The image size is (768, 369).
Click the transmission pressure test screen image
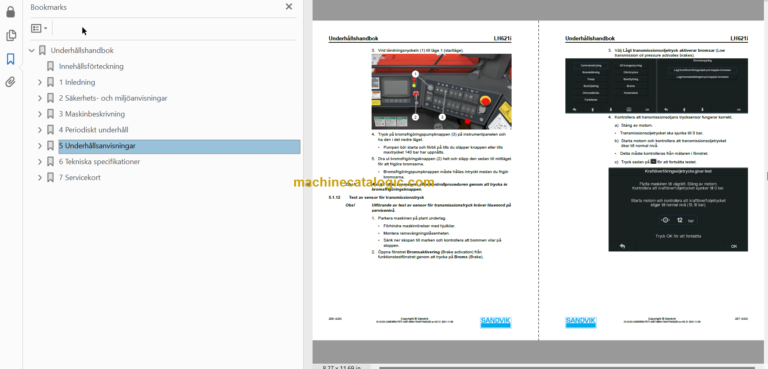(678, 210)
